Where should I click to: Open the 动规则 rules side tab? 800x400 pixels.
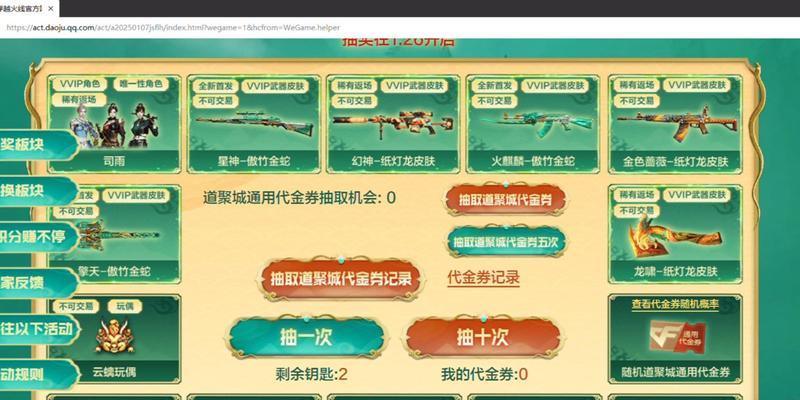click(x=37, y=375)
